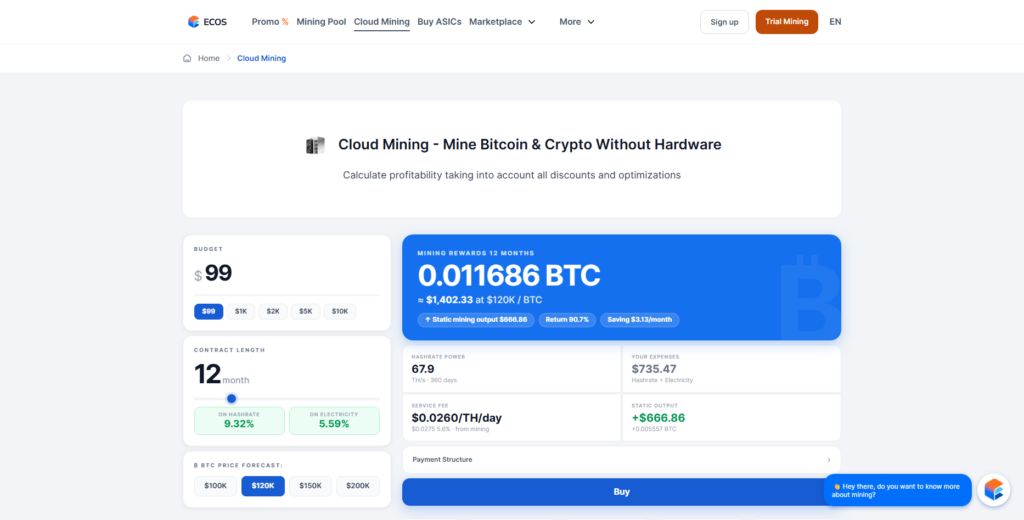This screenshot has width=1024, height=520.
Task: Open the chat assistant ECOS bubble icon
Action: coord(993,489)
